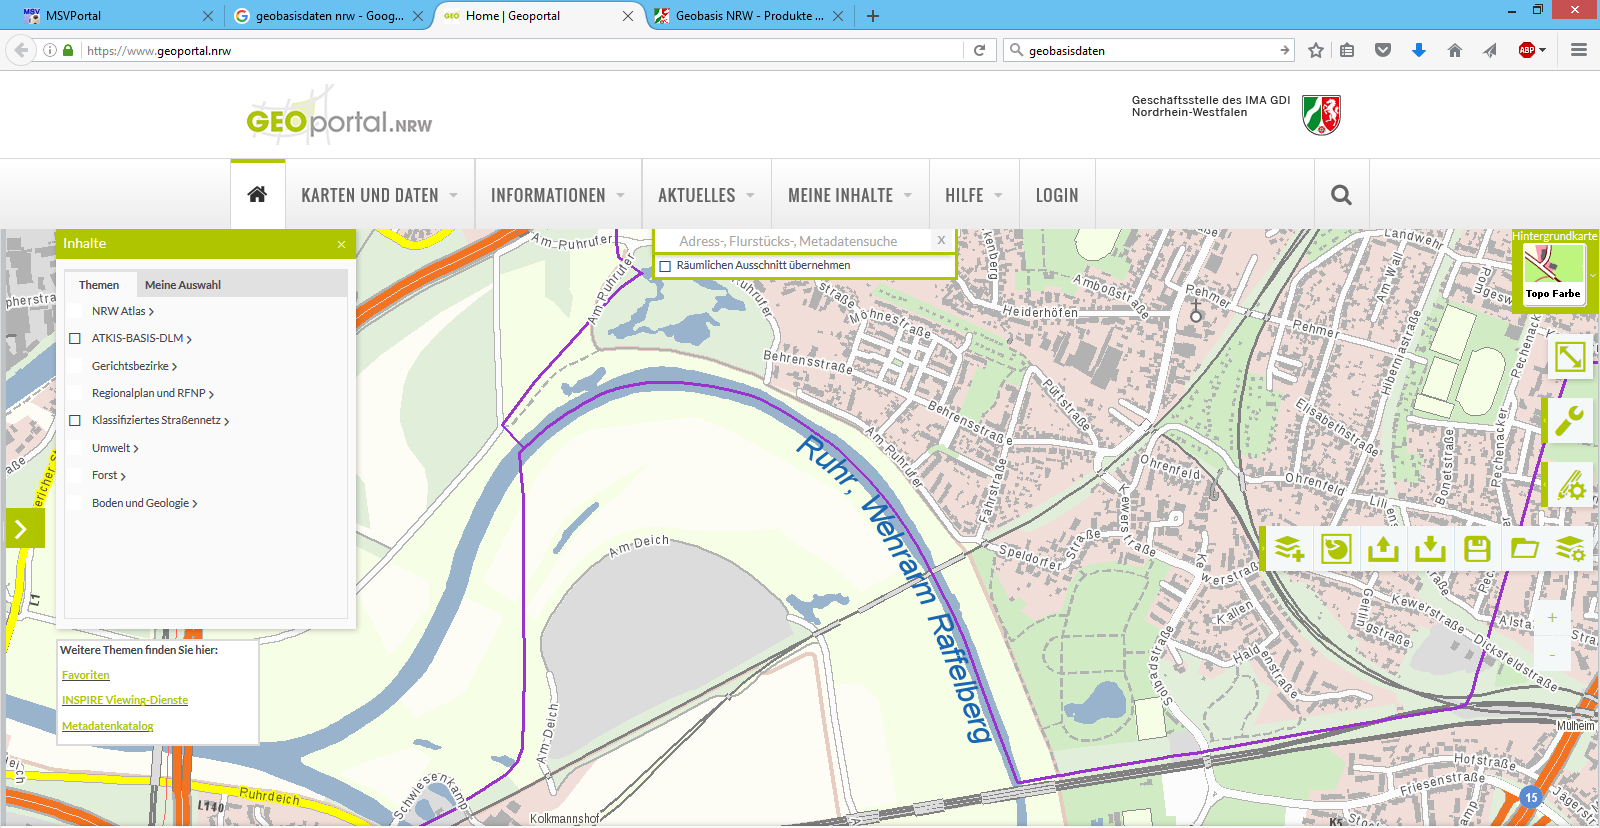
Task: Click the layer settings gear icon
Action: pos(1570,549)
